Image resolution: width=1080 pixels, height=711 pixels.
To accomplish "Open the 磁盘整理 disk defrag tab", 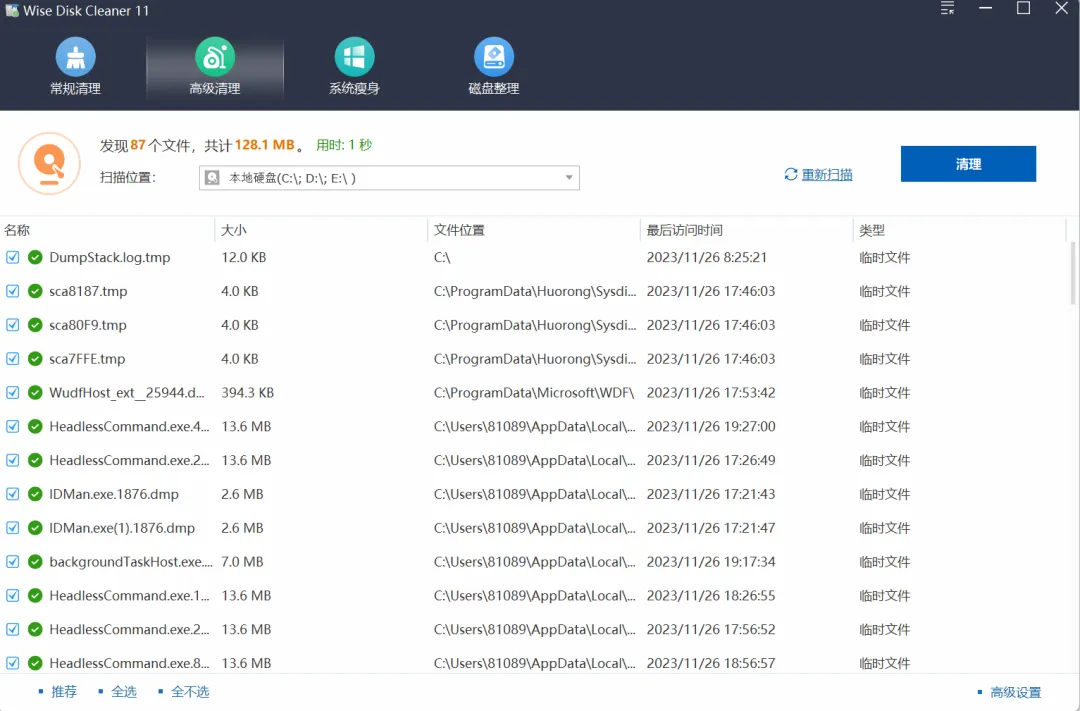I will (x=494, y=68).
